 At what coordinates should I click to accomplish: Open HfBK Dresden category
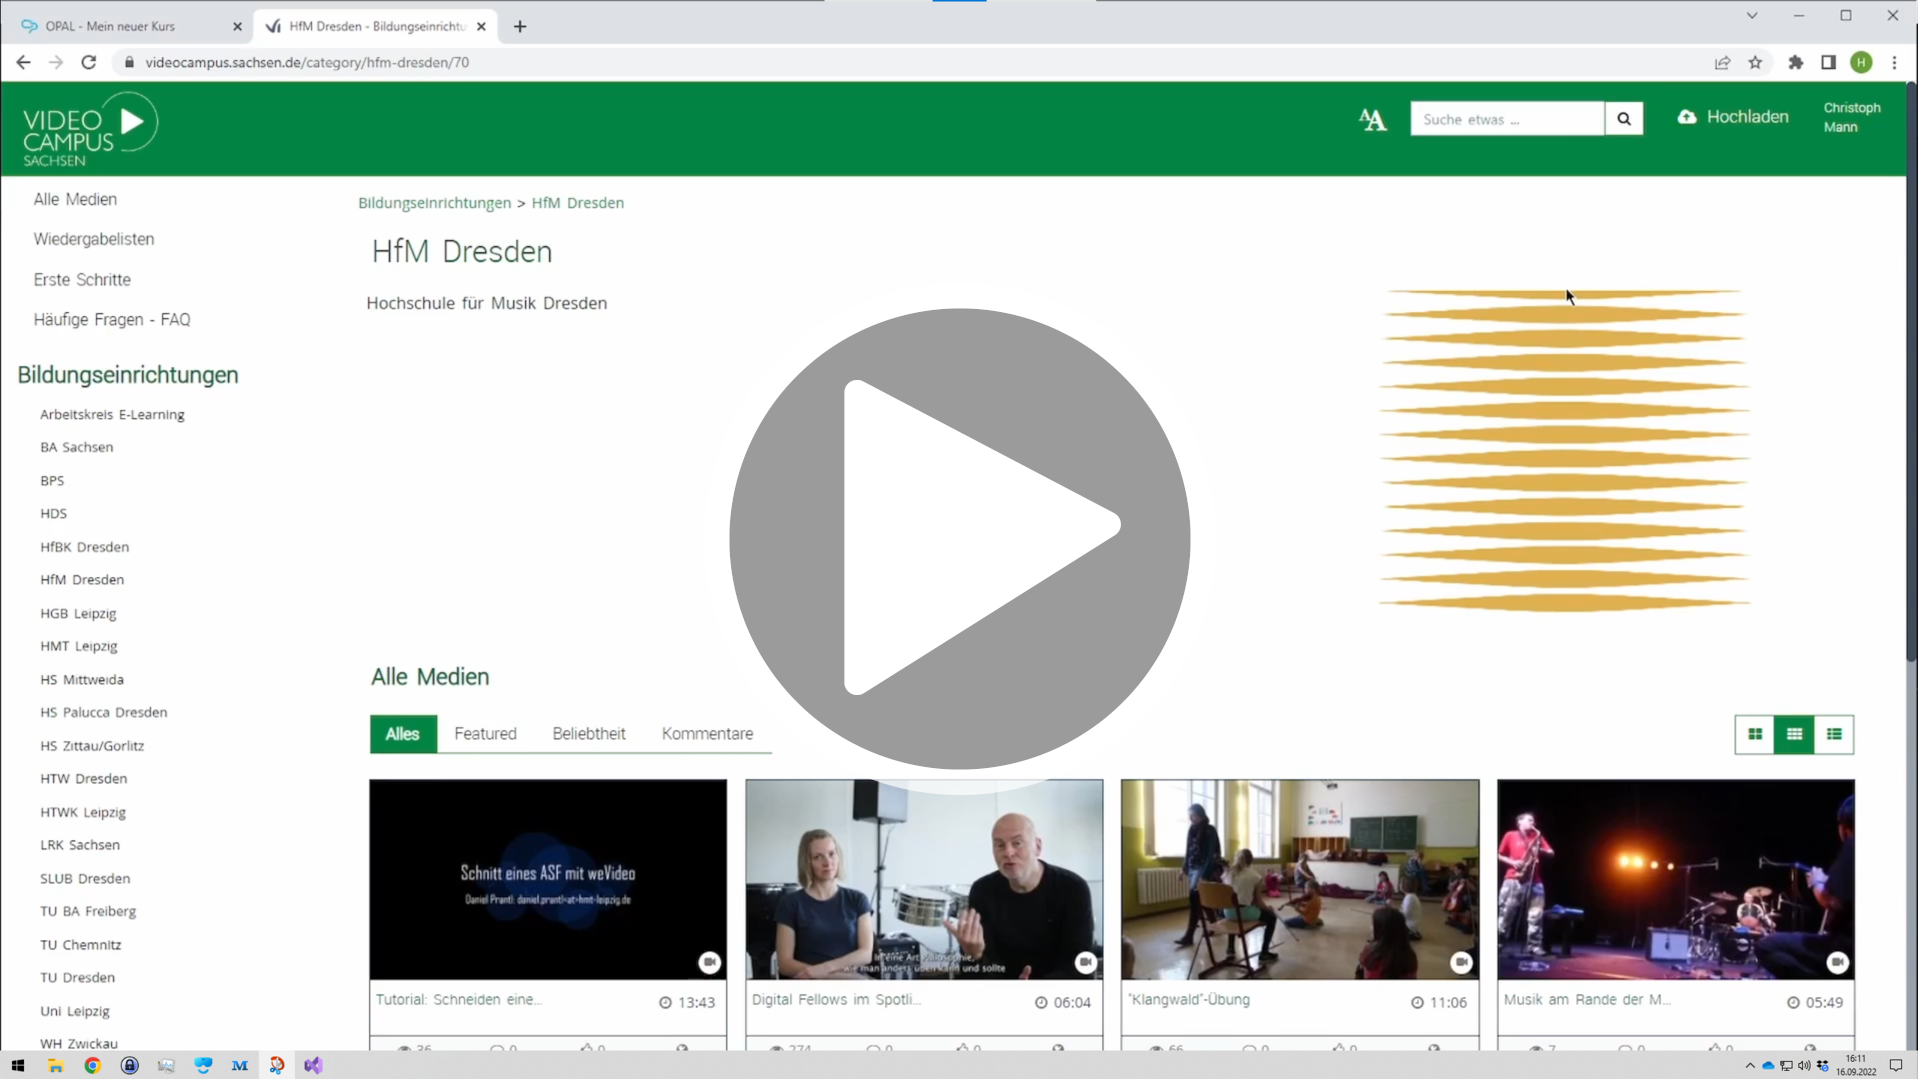[x=85, y=547]
